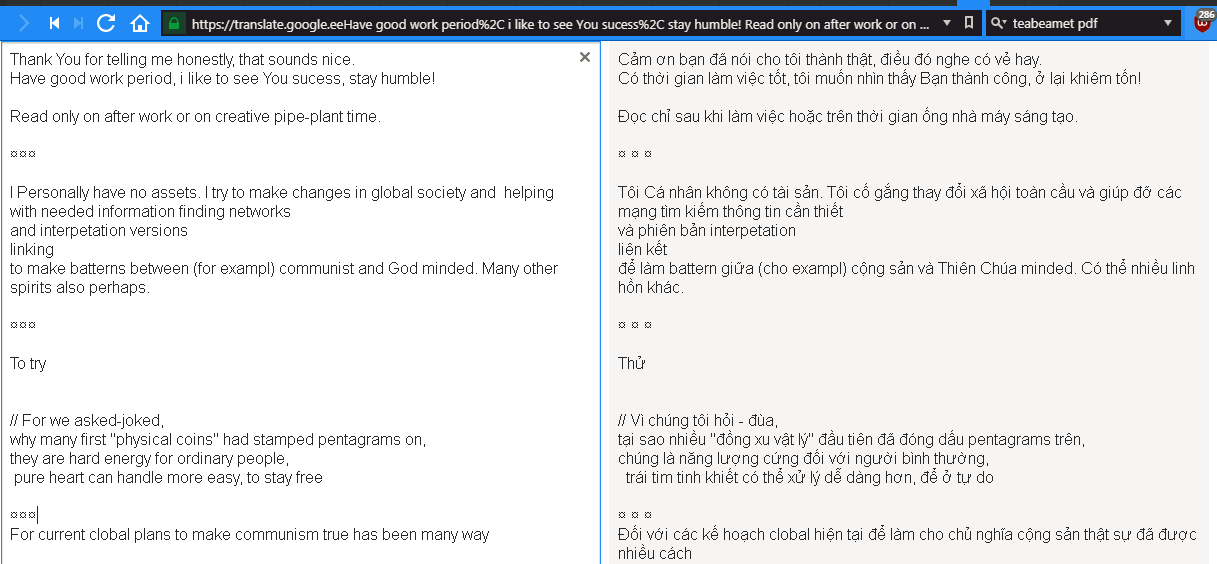Click the line 'pure heart can handle more easy'
Screen dimensions: 1217x564
pyautogui.click(x=168, y=478)
